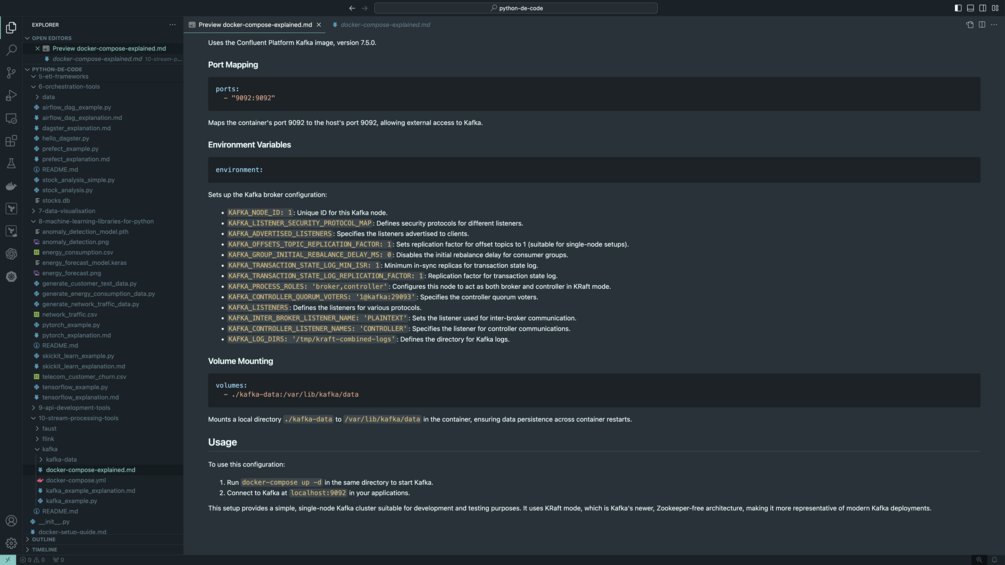The height and width of the screenshot is (565, 1005).
Task: Open the Source Control view
Action: click(11, 73)
